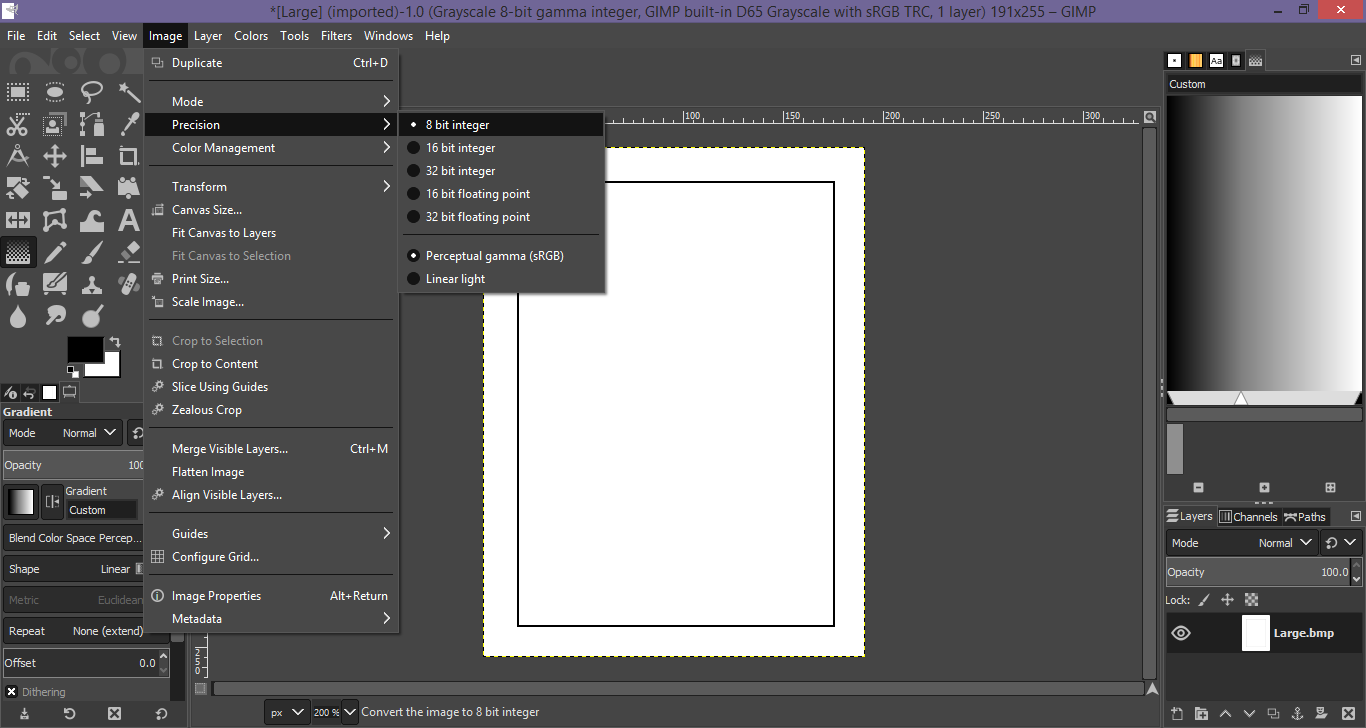Anchor the floating layer icon
1366x728 pixels.
(1298, 714)
